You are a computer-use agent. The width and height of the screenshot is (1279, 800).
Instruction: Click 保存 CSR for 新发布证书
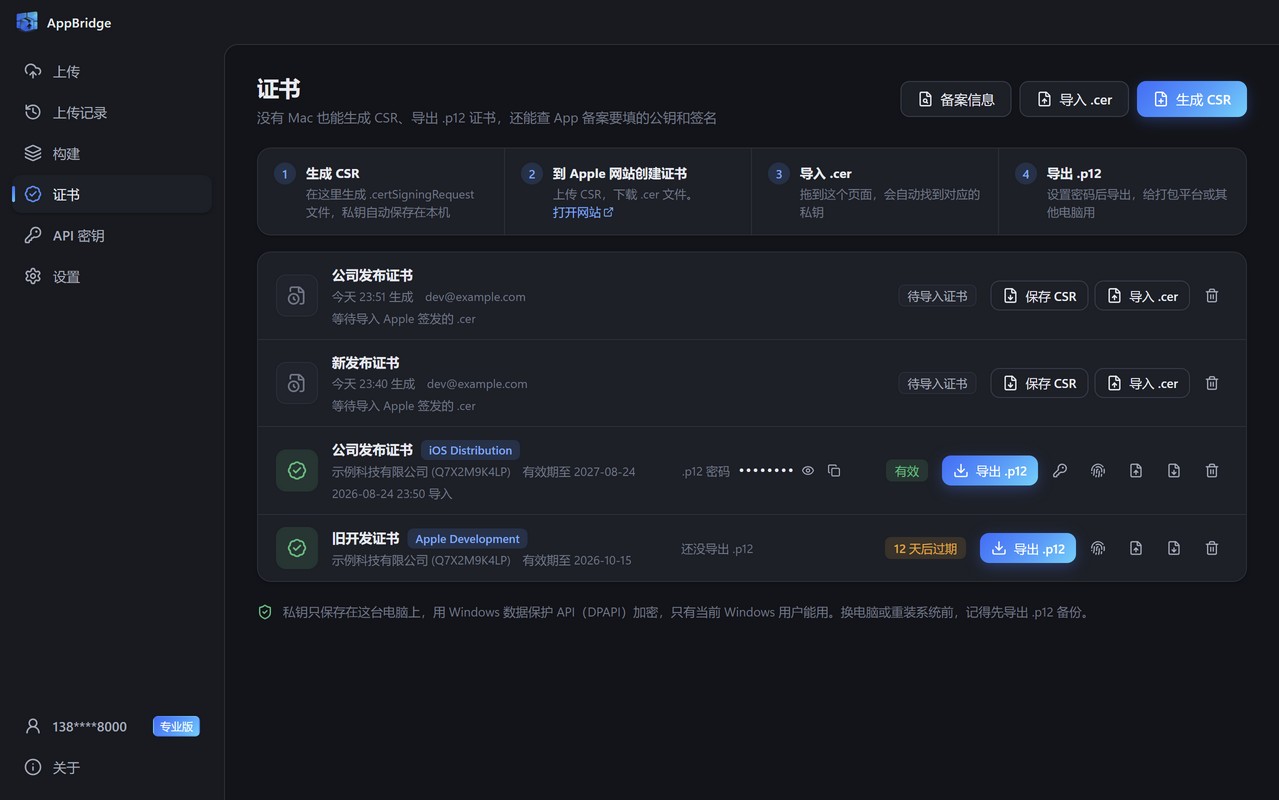(x=1039, y=384)
